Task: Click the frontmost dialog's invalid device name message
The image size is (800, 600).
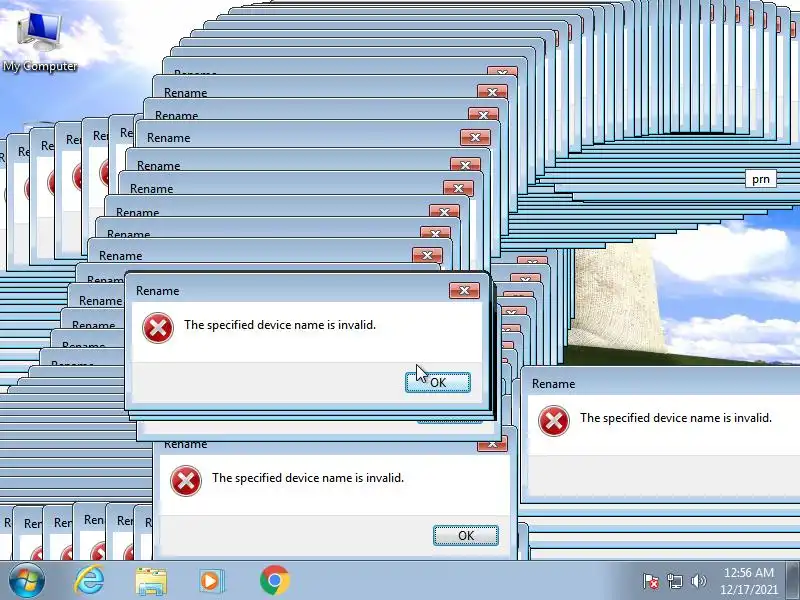Action: 280,325
